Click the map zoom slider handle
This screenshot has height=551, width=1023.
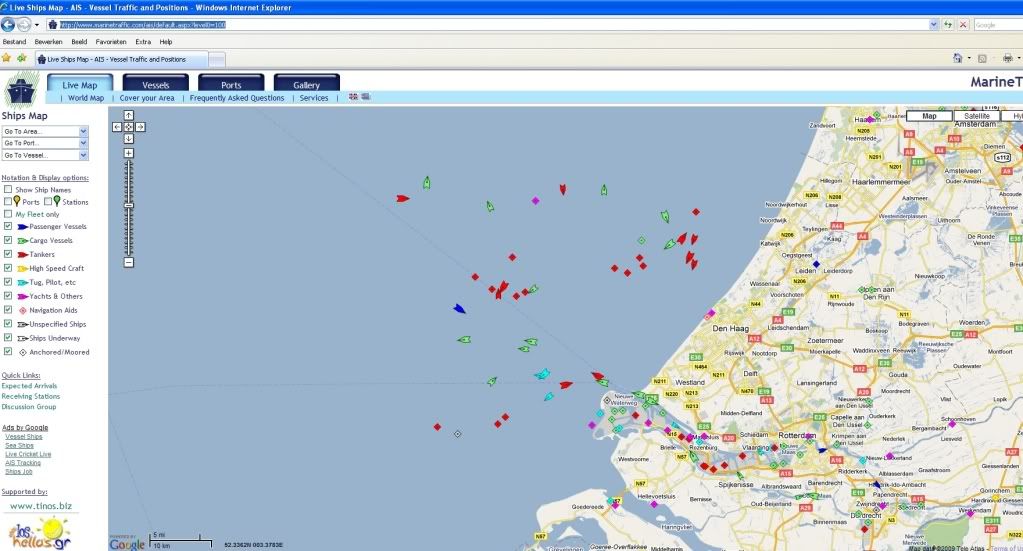tap(129, 205)
